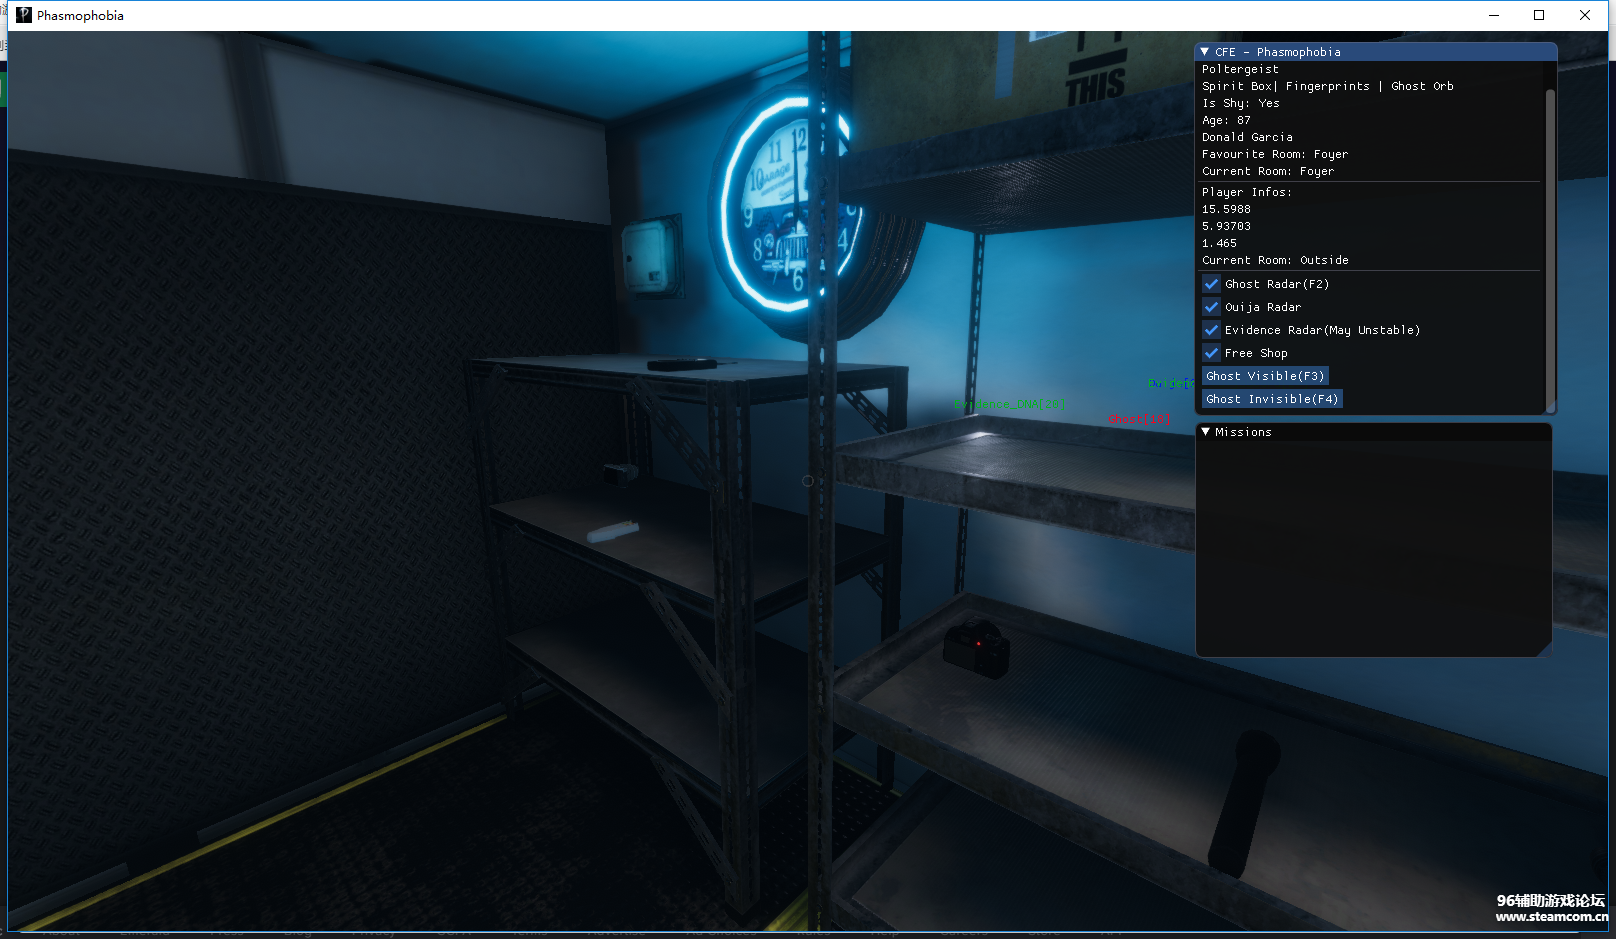Toggle the Free Shop checkbox
Image resolution: width=1616 pixels, height=939 pixels.
tap(1212, 353)
